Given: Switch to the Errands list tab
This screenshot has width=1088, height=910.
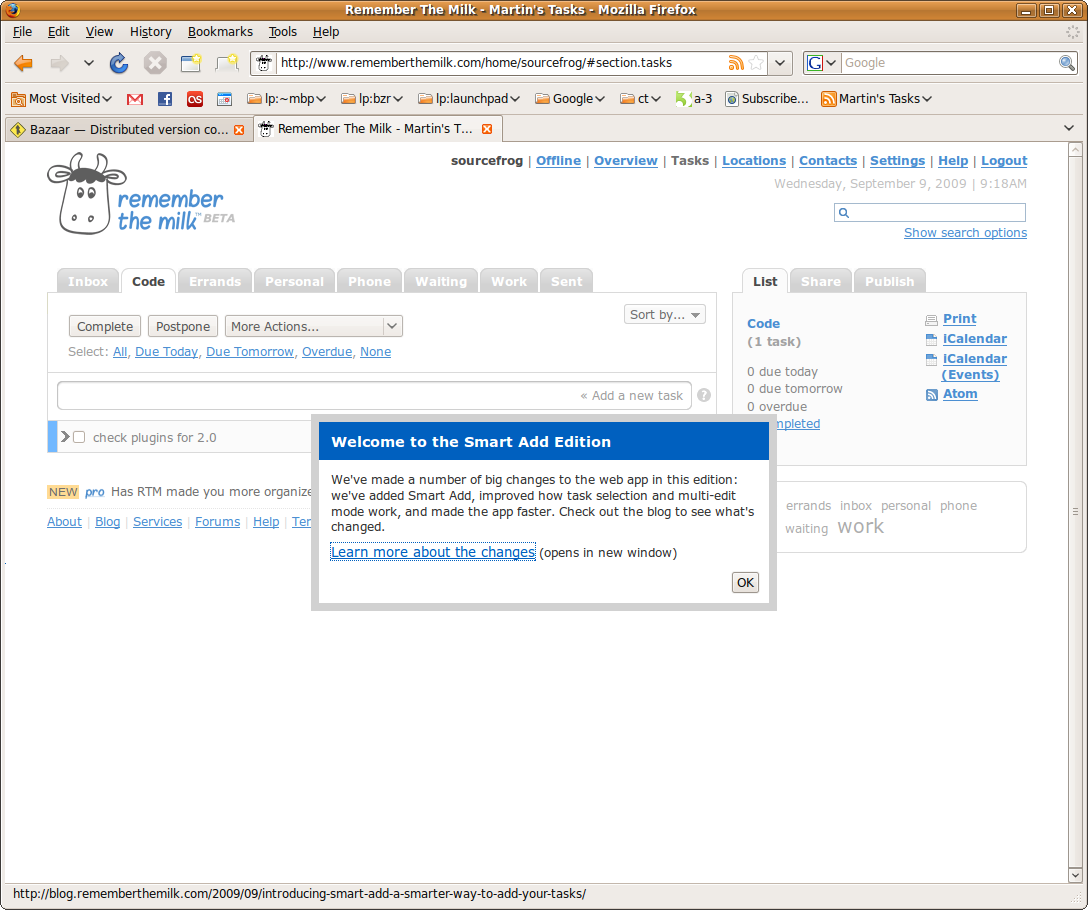Looking at the screenshot, I should coord(215,281).
